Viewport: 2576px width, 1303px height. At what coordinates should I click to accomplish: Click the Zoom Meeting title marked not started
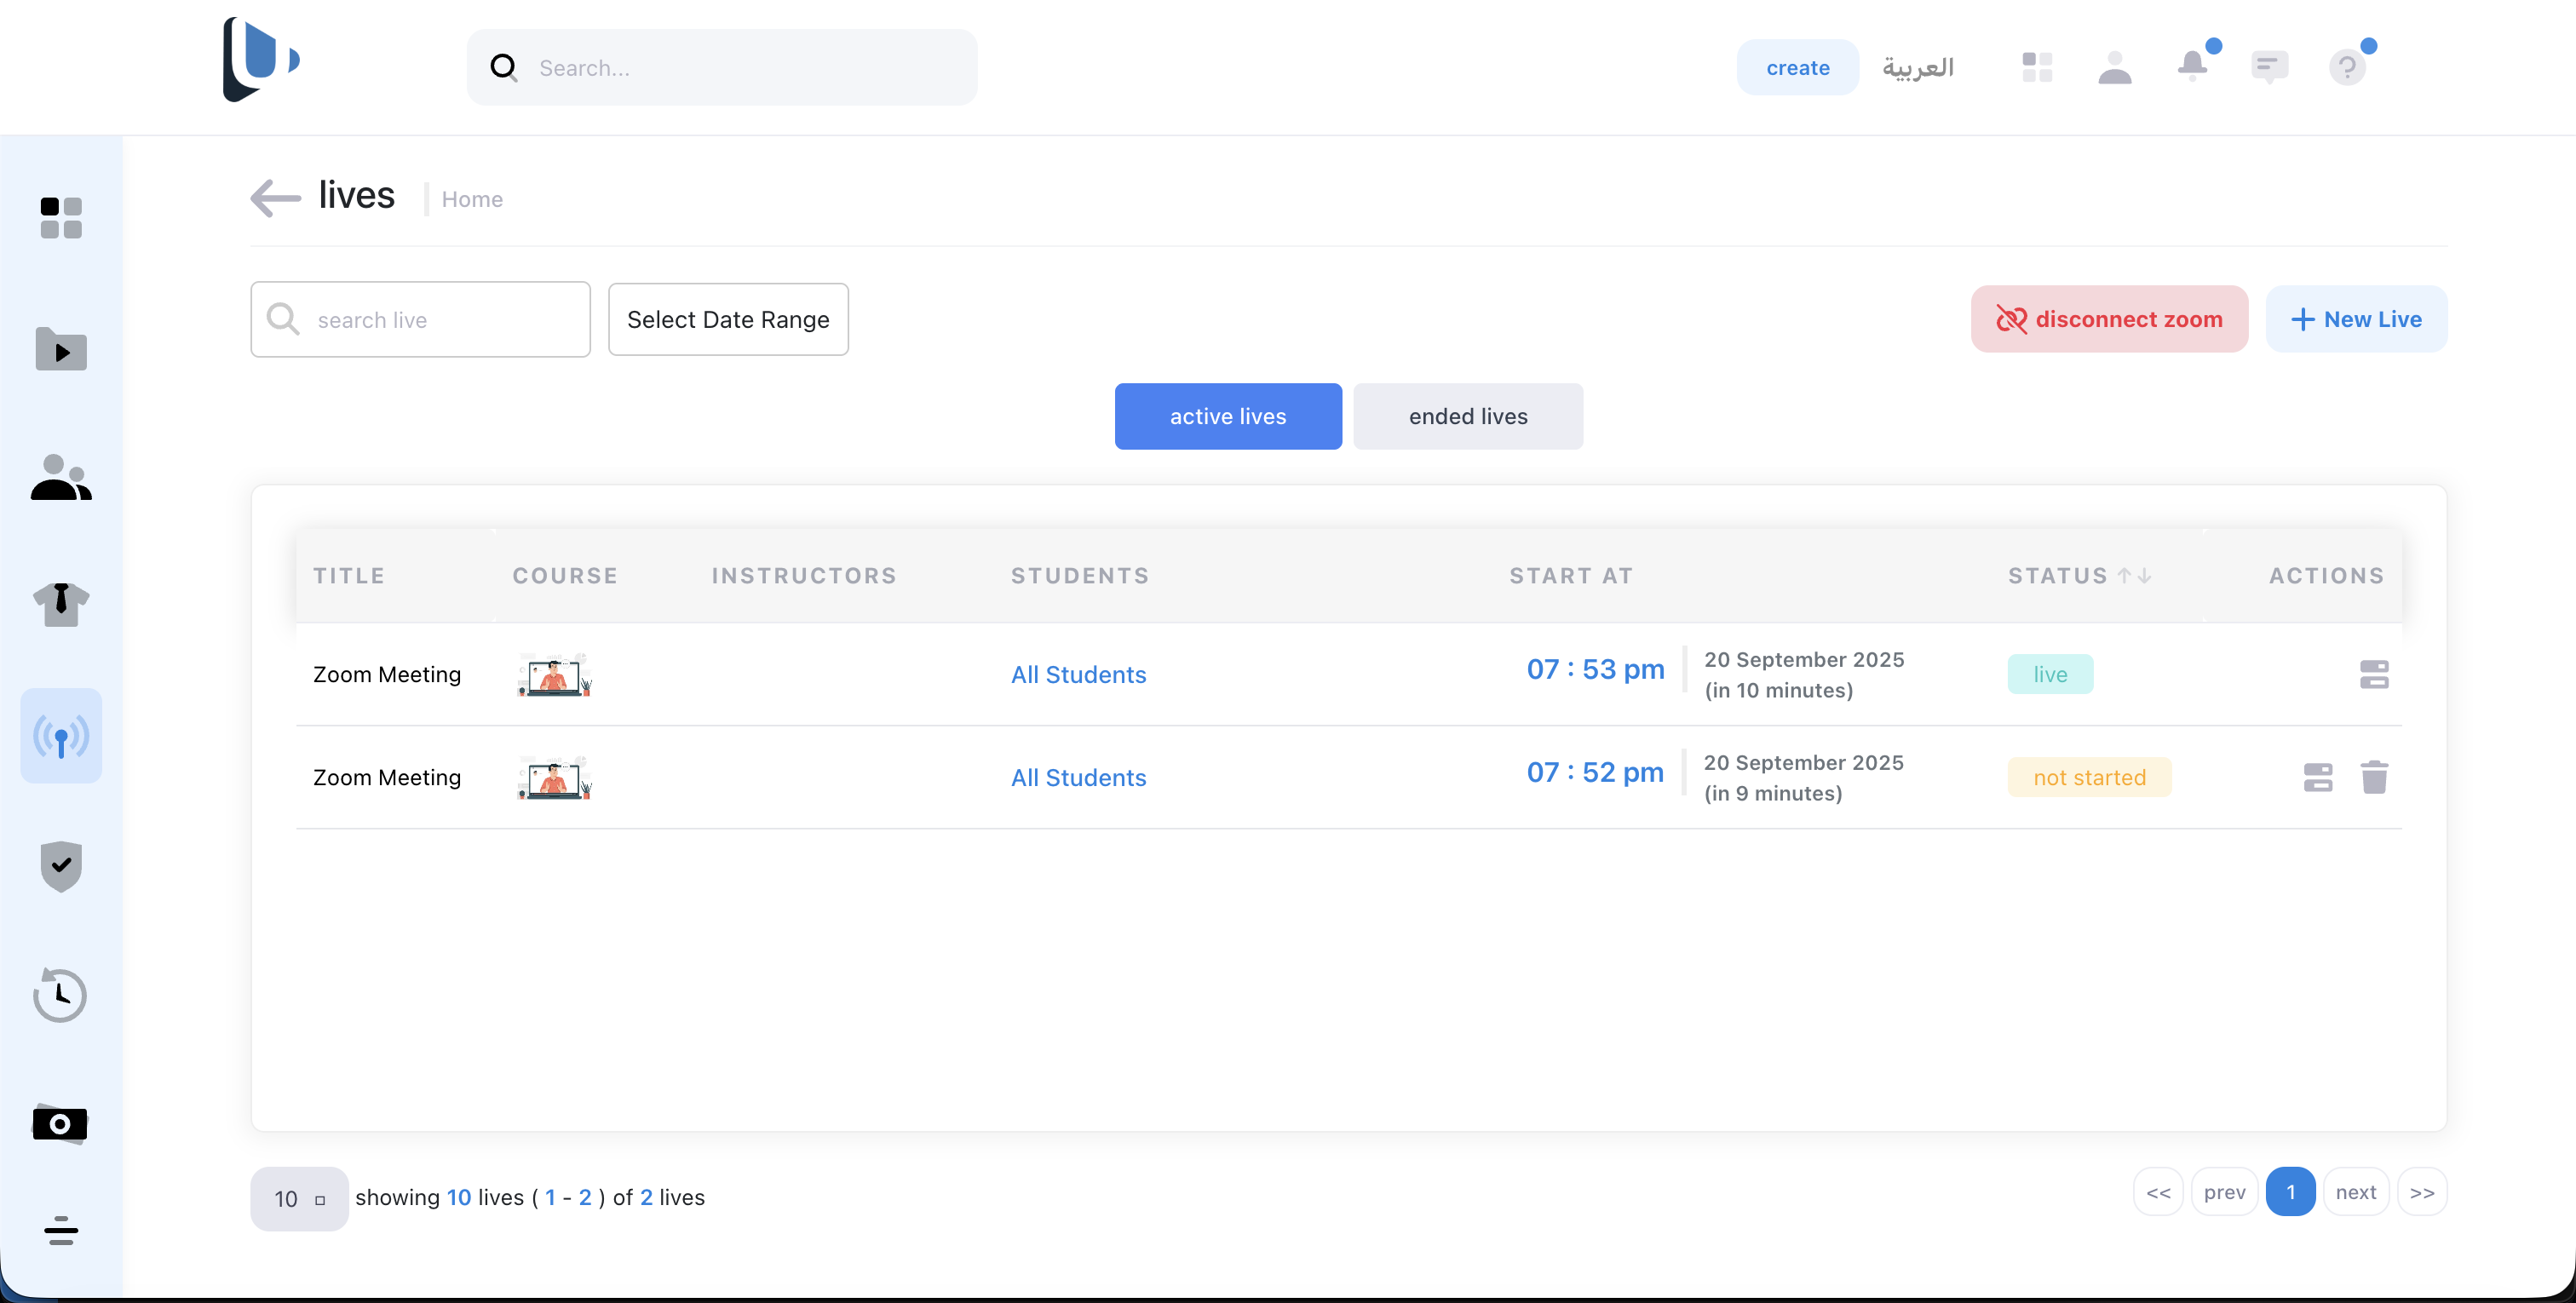[x=386, y=778]
